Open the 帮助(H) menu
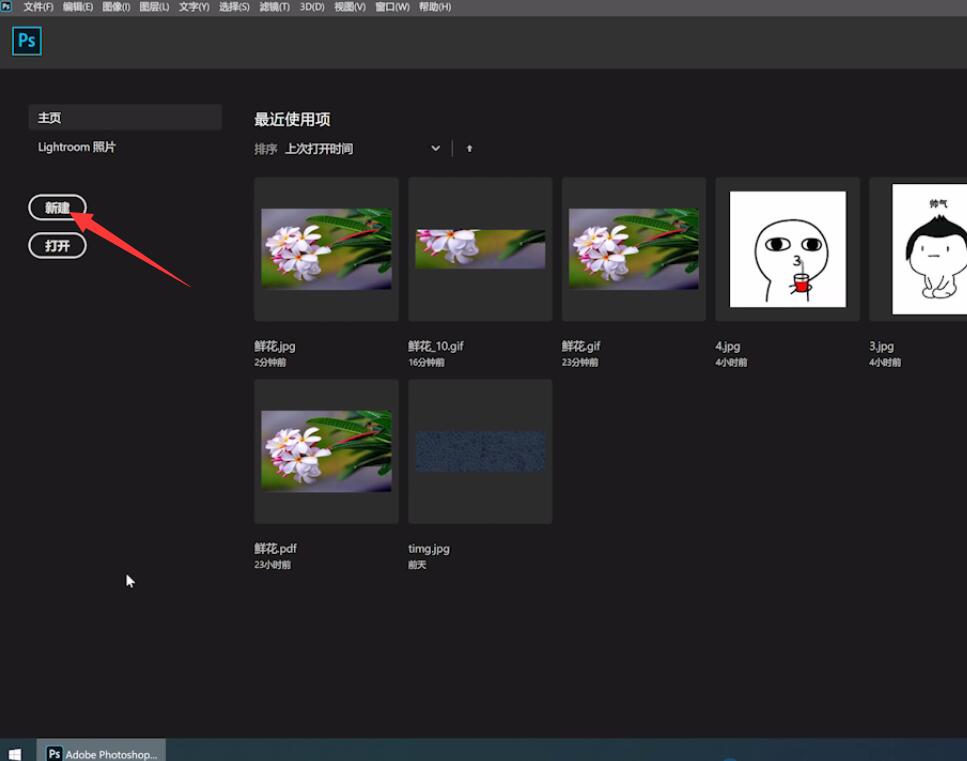967x761 pixels. pyautogui.click(x=435, y=7)
